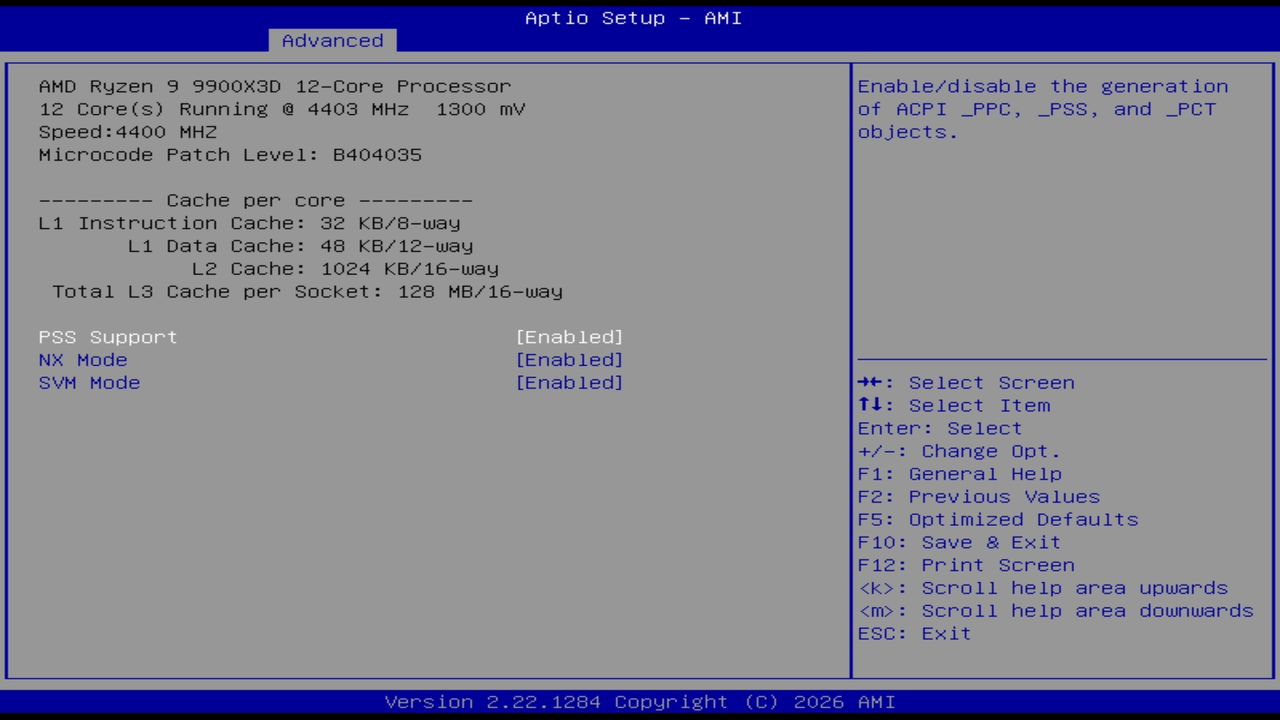Select the SVM Mode setting label
The image size is (1280, 720).
(89, 383)
